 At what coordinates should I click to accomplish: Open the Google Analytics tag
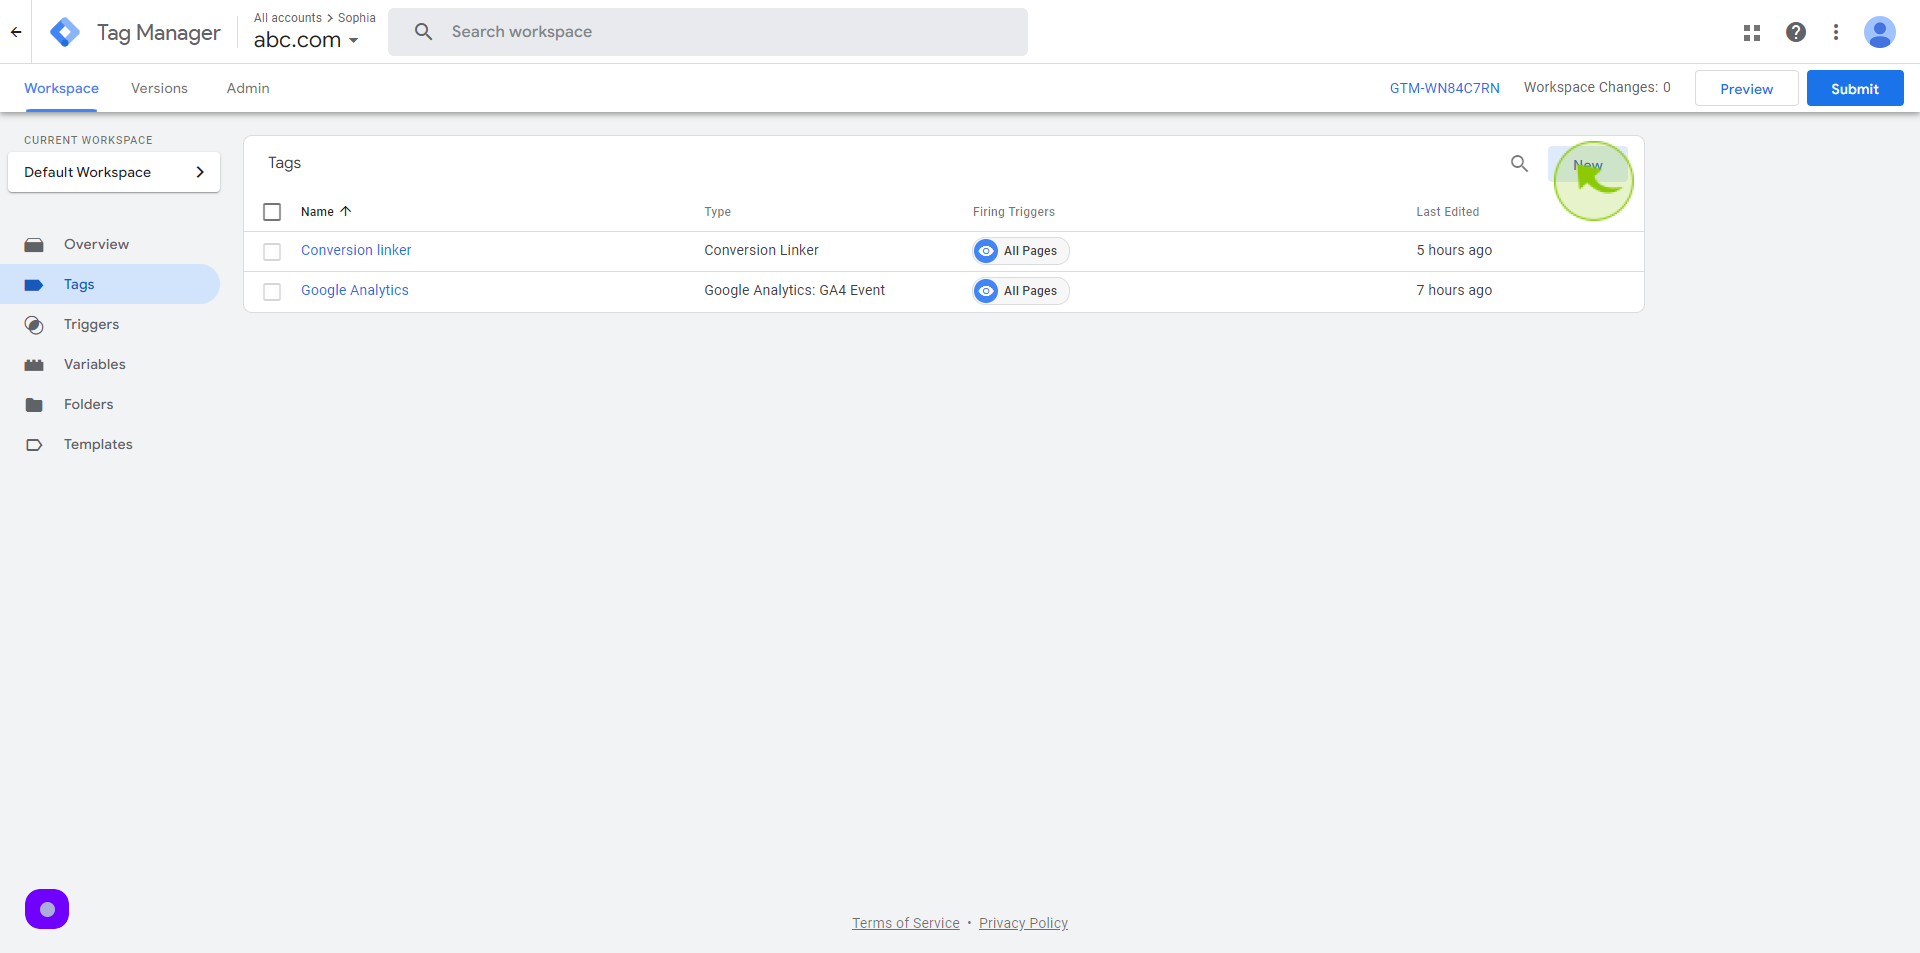coord(355,290)
